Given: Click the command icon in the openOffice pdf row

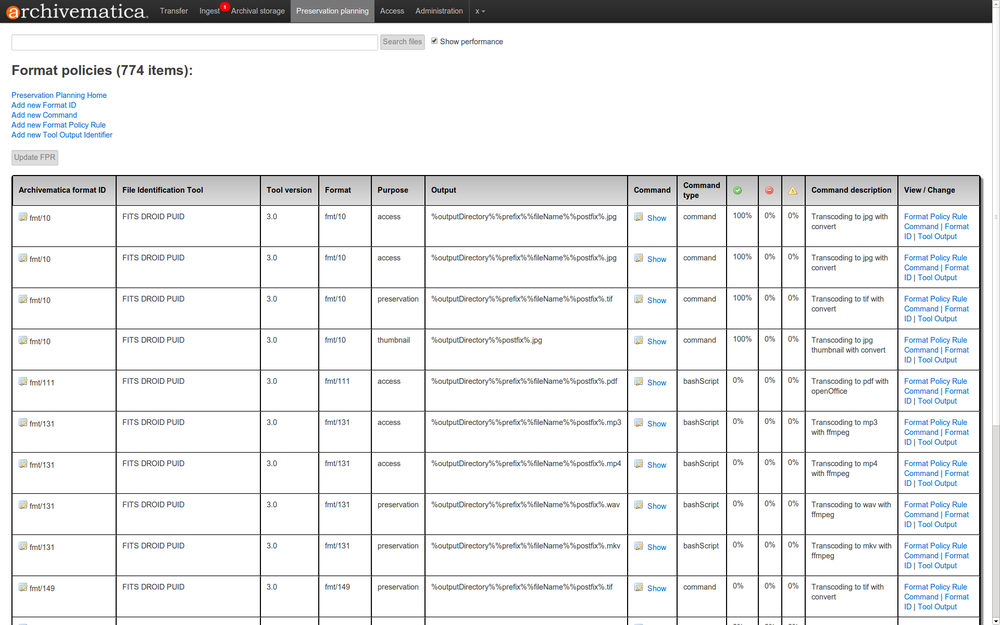Looking at the screenshot, I should pos(639,382).
